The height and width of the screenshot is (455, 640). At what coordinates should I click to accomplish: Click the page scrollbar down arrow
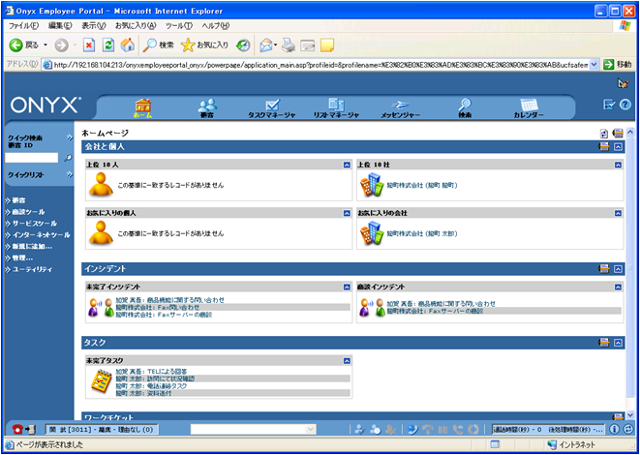coord(630,415)
